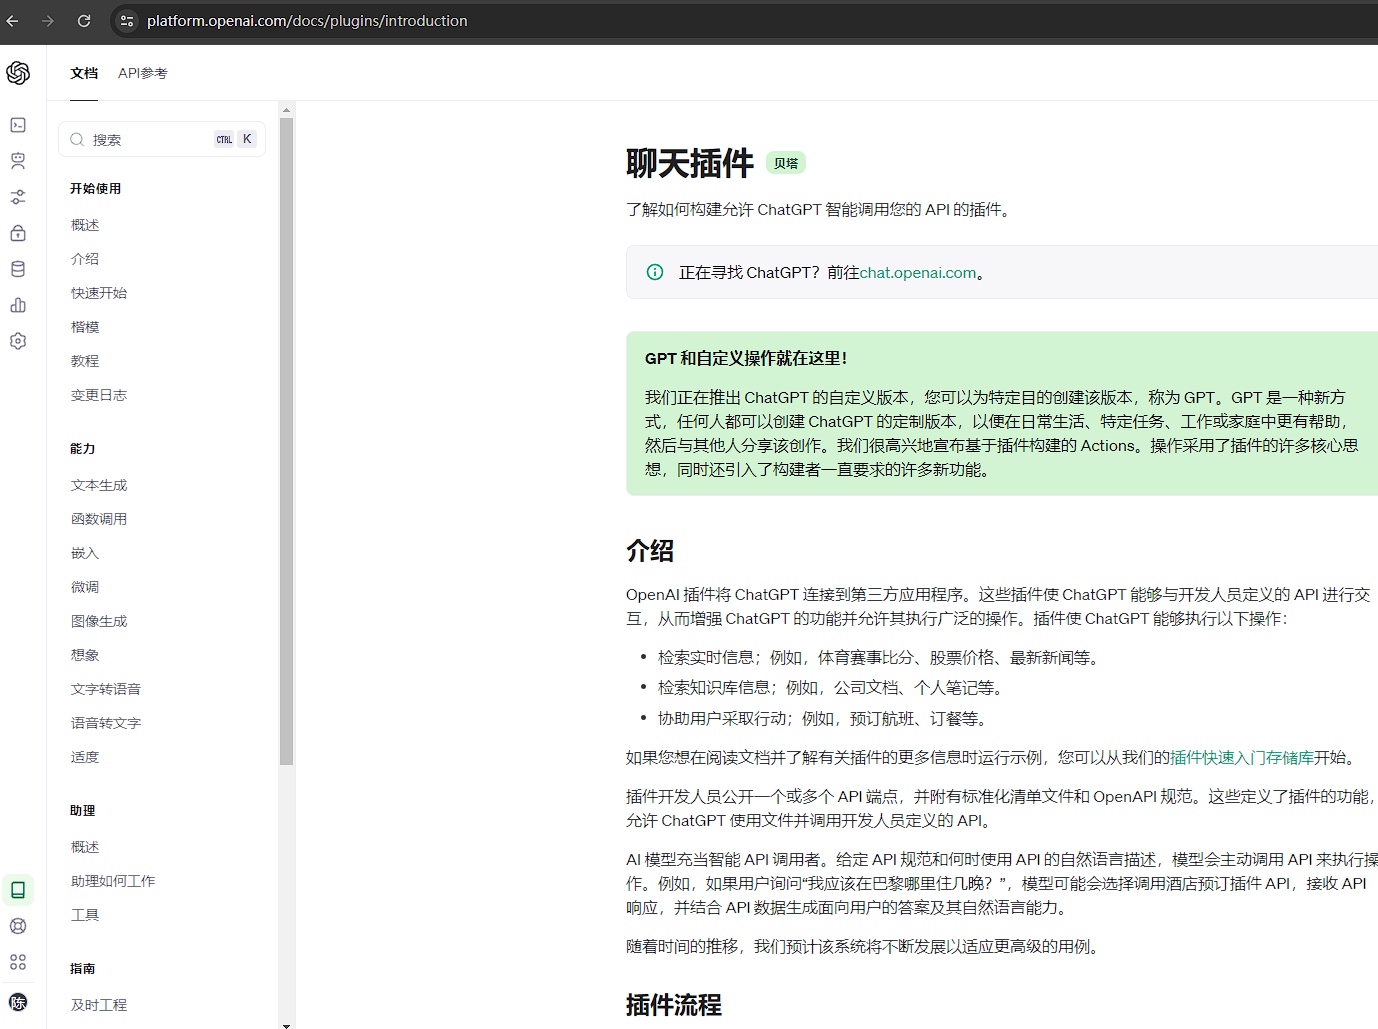The height and width of the screenshot is (1029, 1378).
Task: Click the highlighted Documentation book icon
Action: point(18,890)
